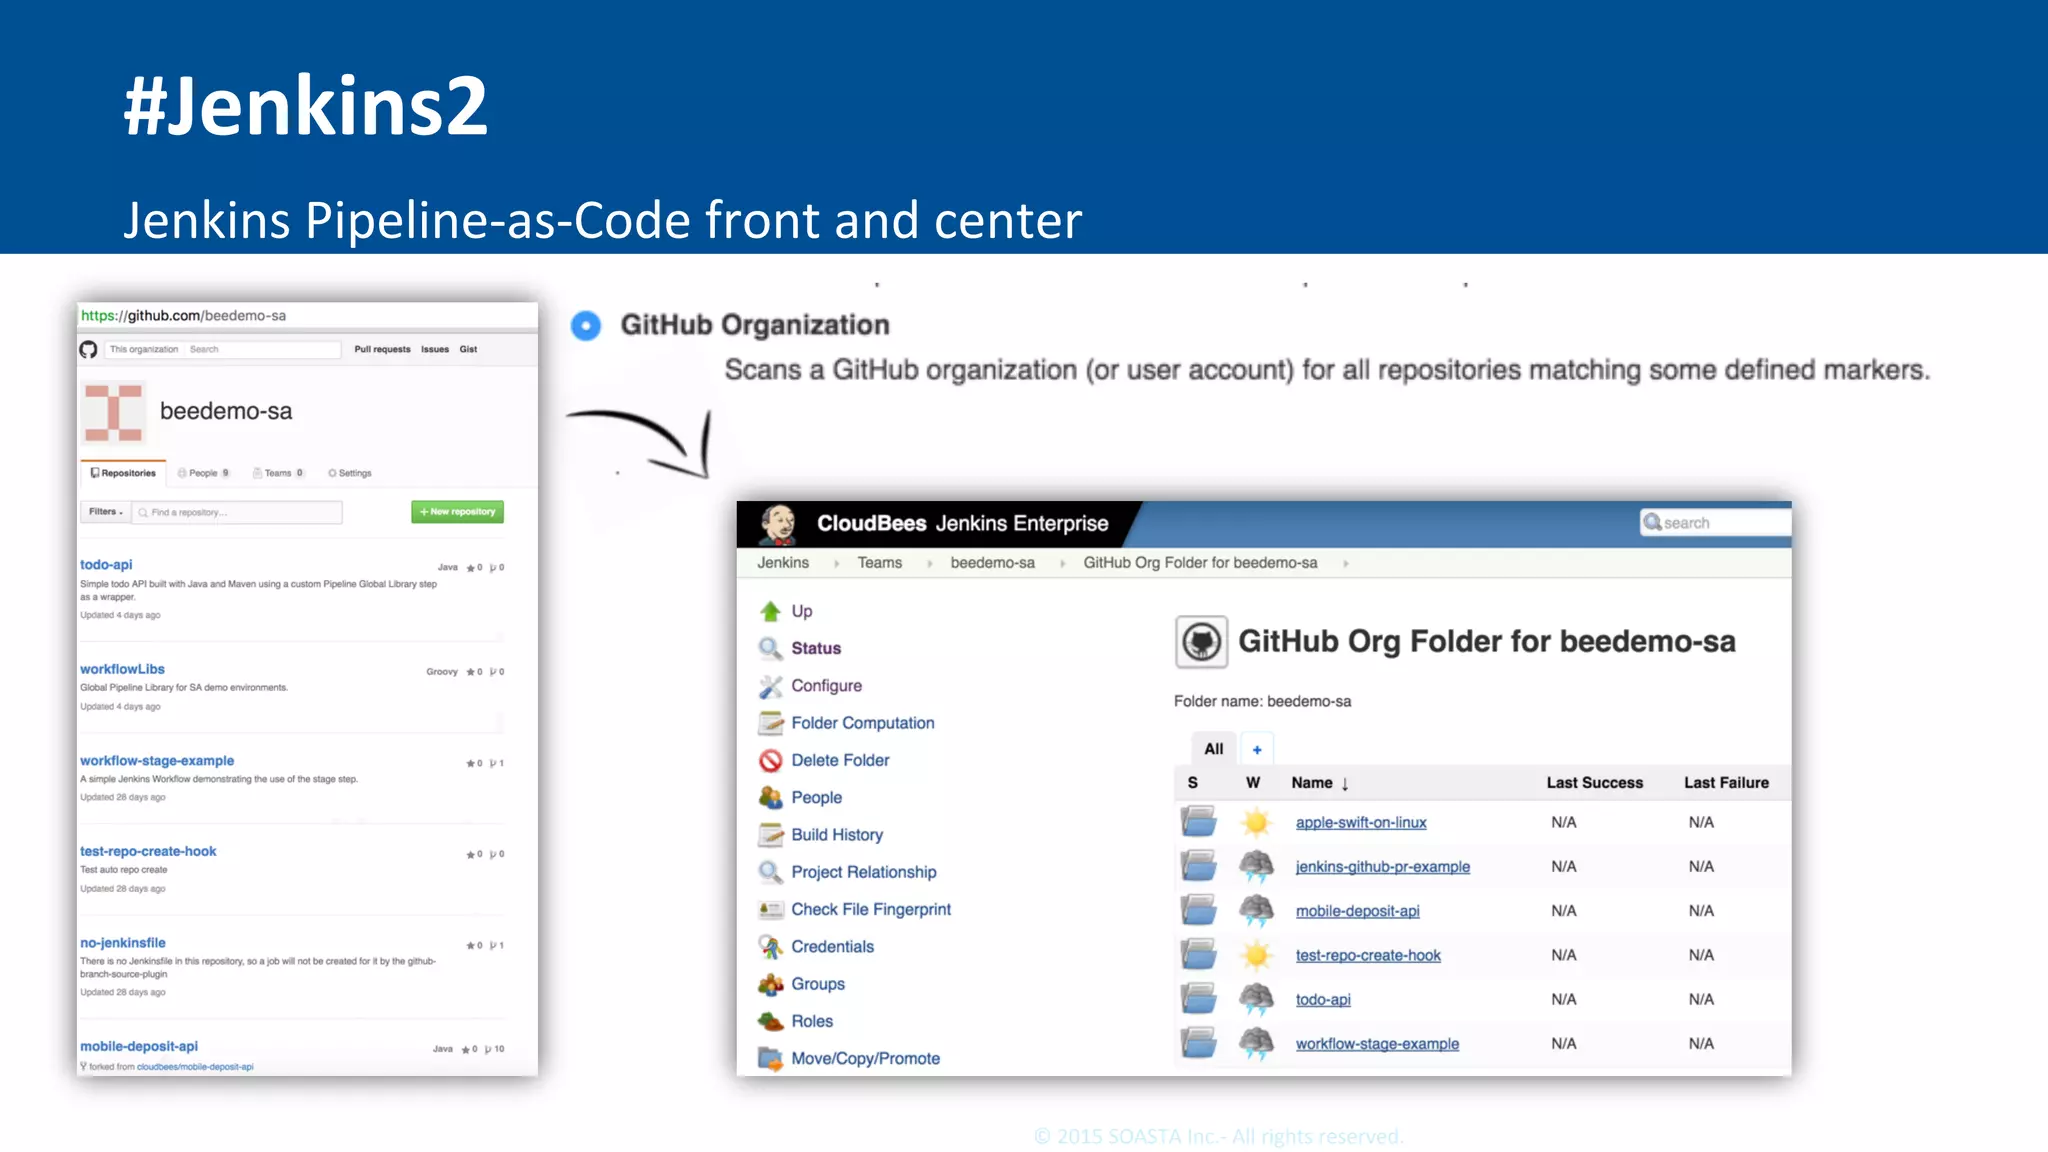Open Gist in GitHub header

468,349
